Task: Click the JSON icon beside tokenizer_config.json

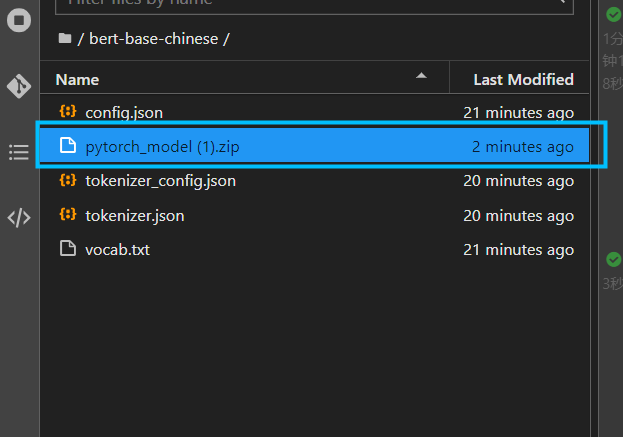Action: (68, 181)
